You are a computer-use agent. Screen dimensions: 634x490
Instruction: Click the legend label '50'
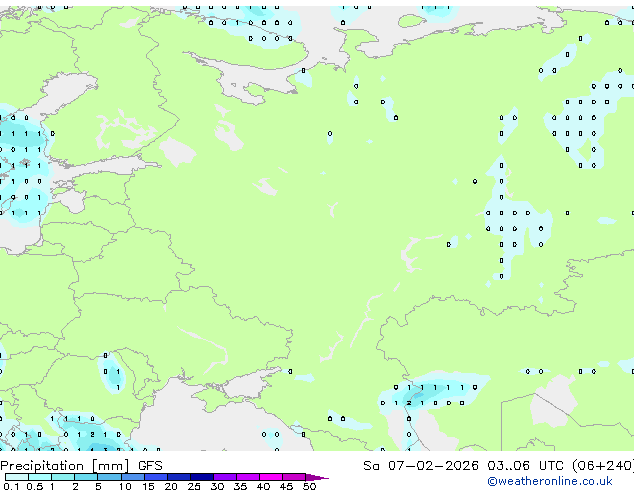pos(309,486)
